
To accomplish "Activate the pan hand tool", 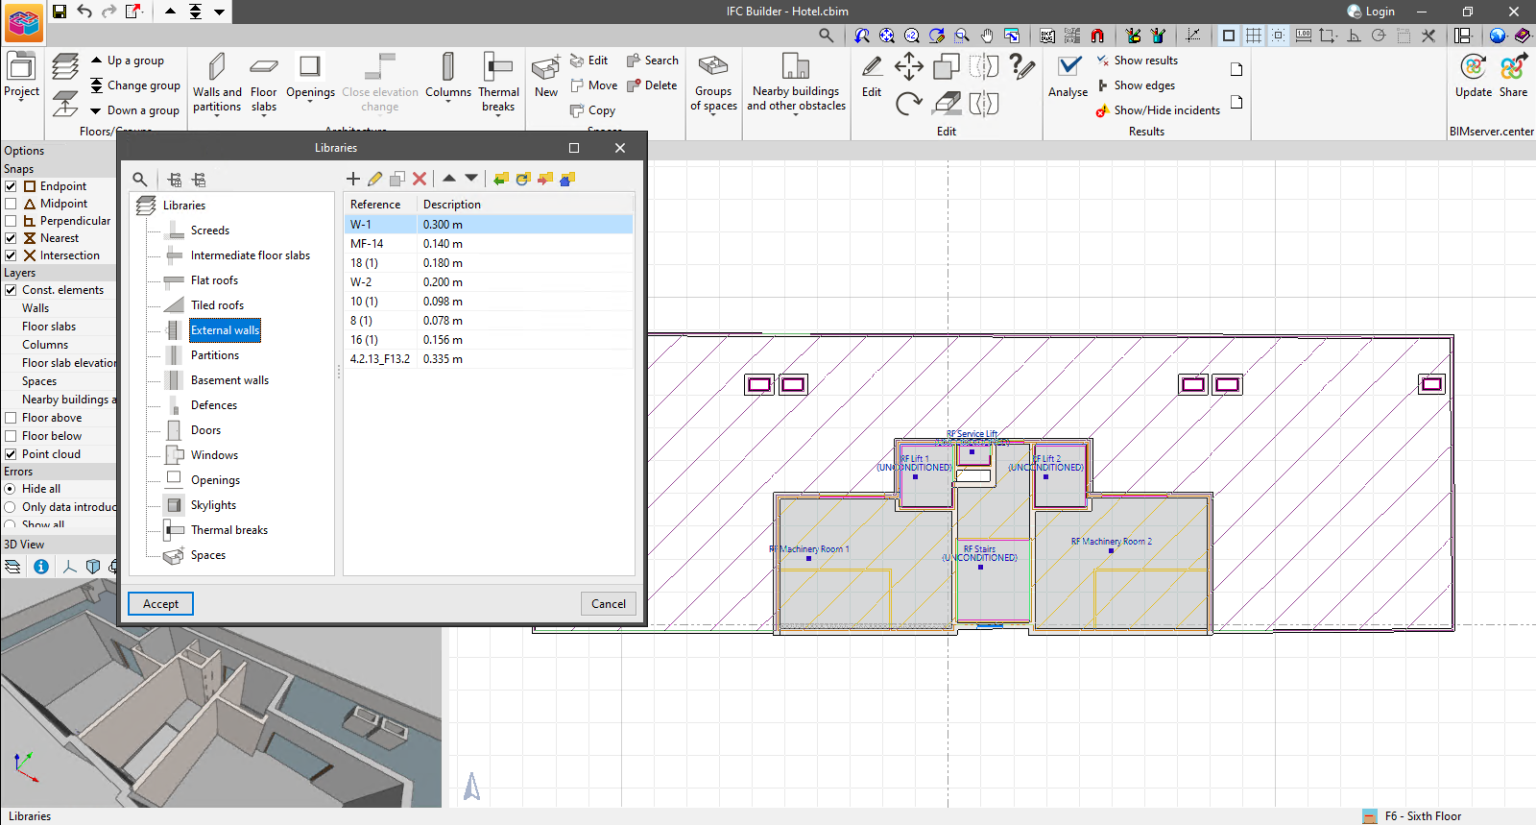I will [987, 36].
